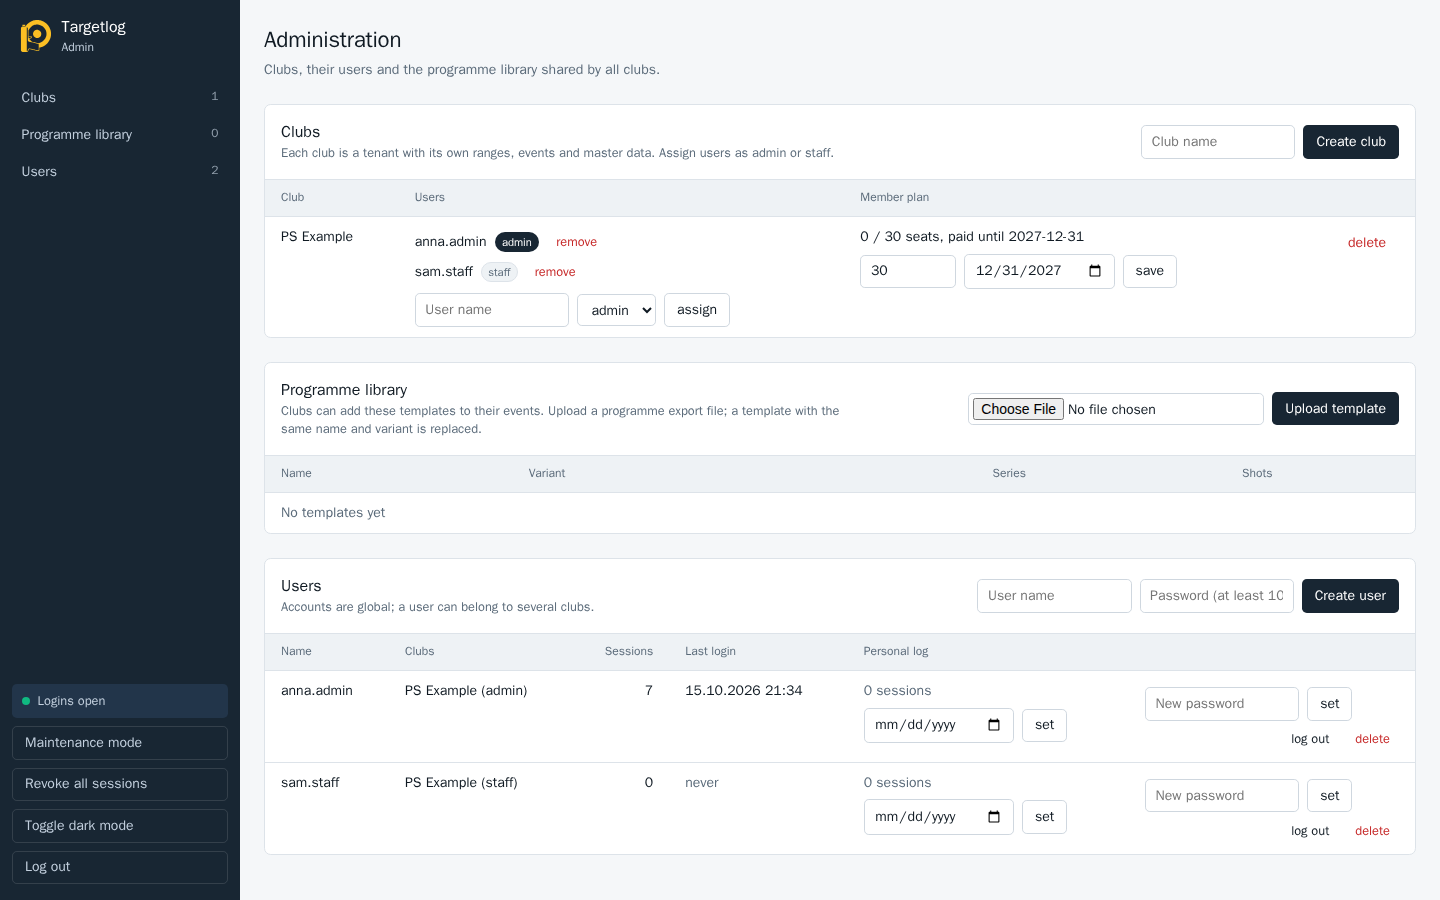Set new password for anna.admin
Screen dimensions: 1440x900
1329,704
